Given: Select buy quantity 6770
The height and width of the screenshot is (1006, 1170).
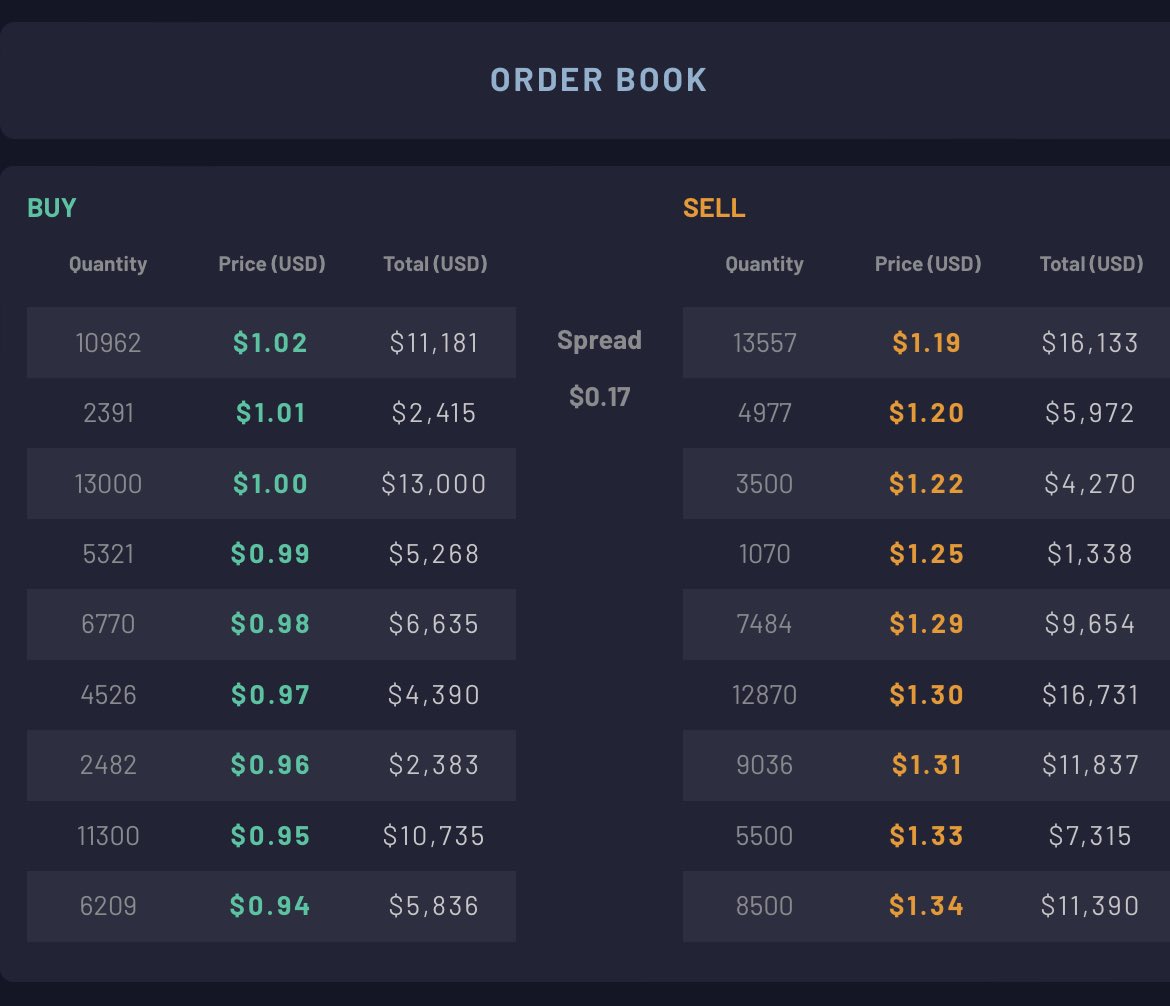Looking at the screenshot, I should (108, 624).
